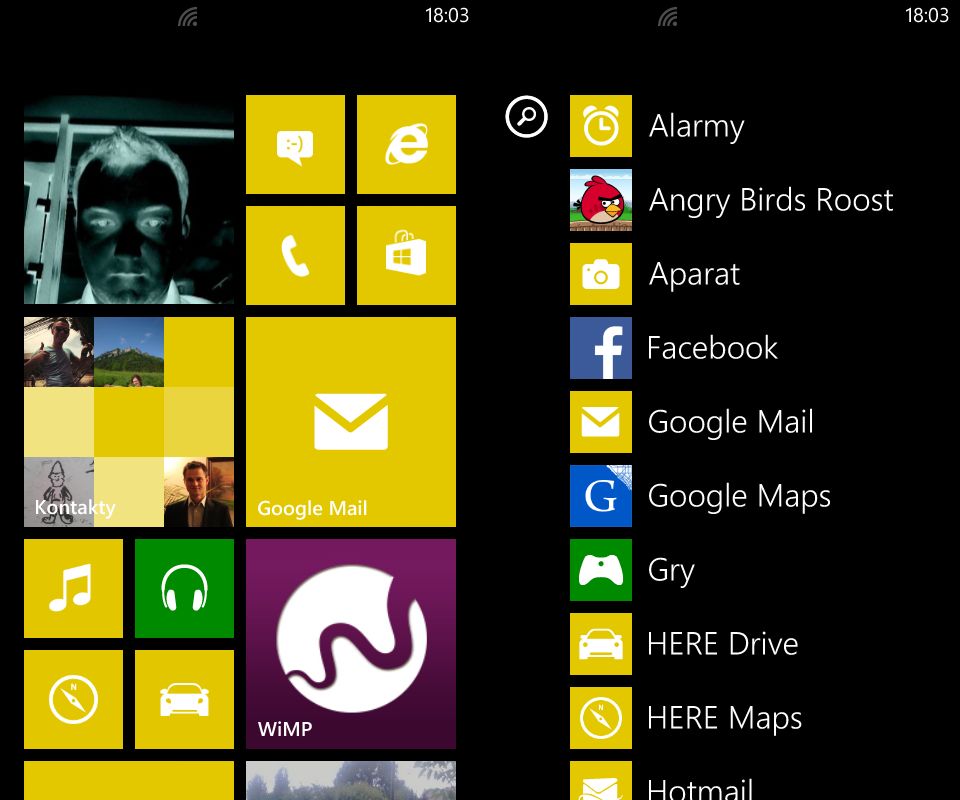
Task: Open Angry Birds Roost icon in list
Action: (601, 200)
